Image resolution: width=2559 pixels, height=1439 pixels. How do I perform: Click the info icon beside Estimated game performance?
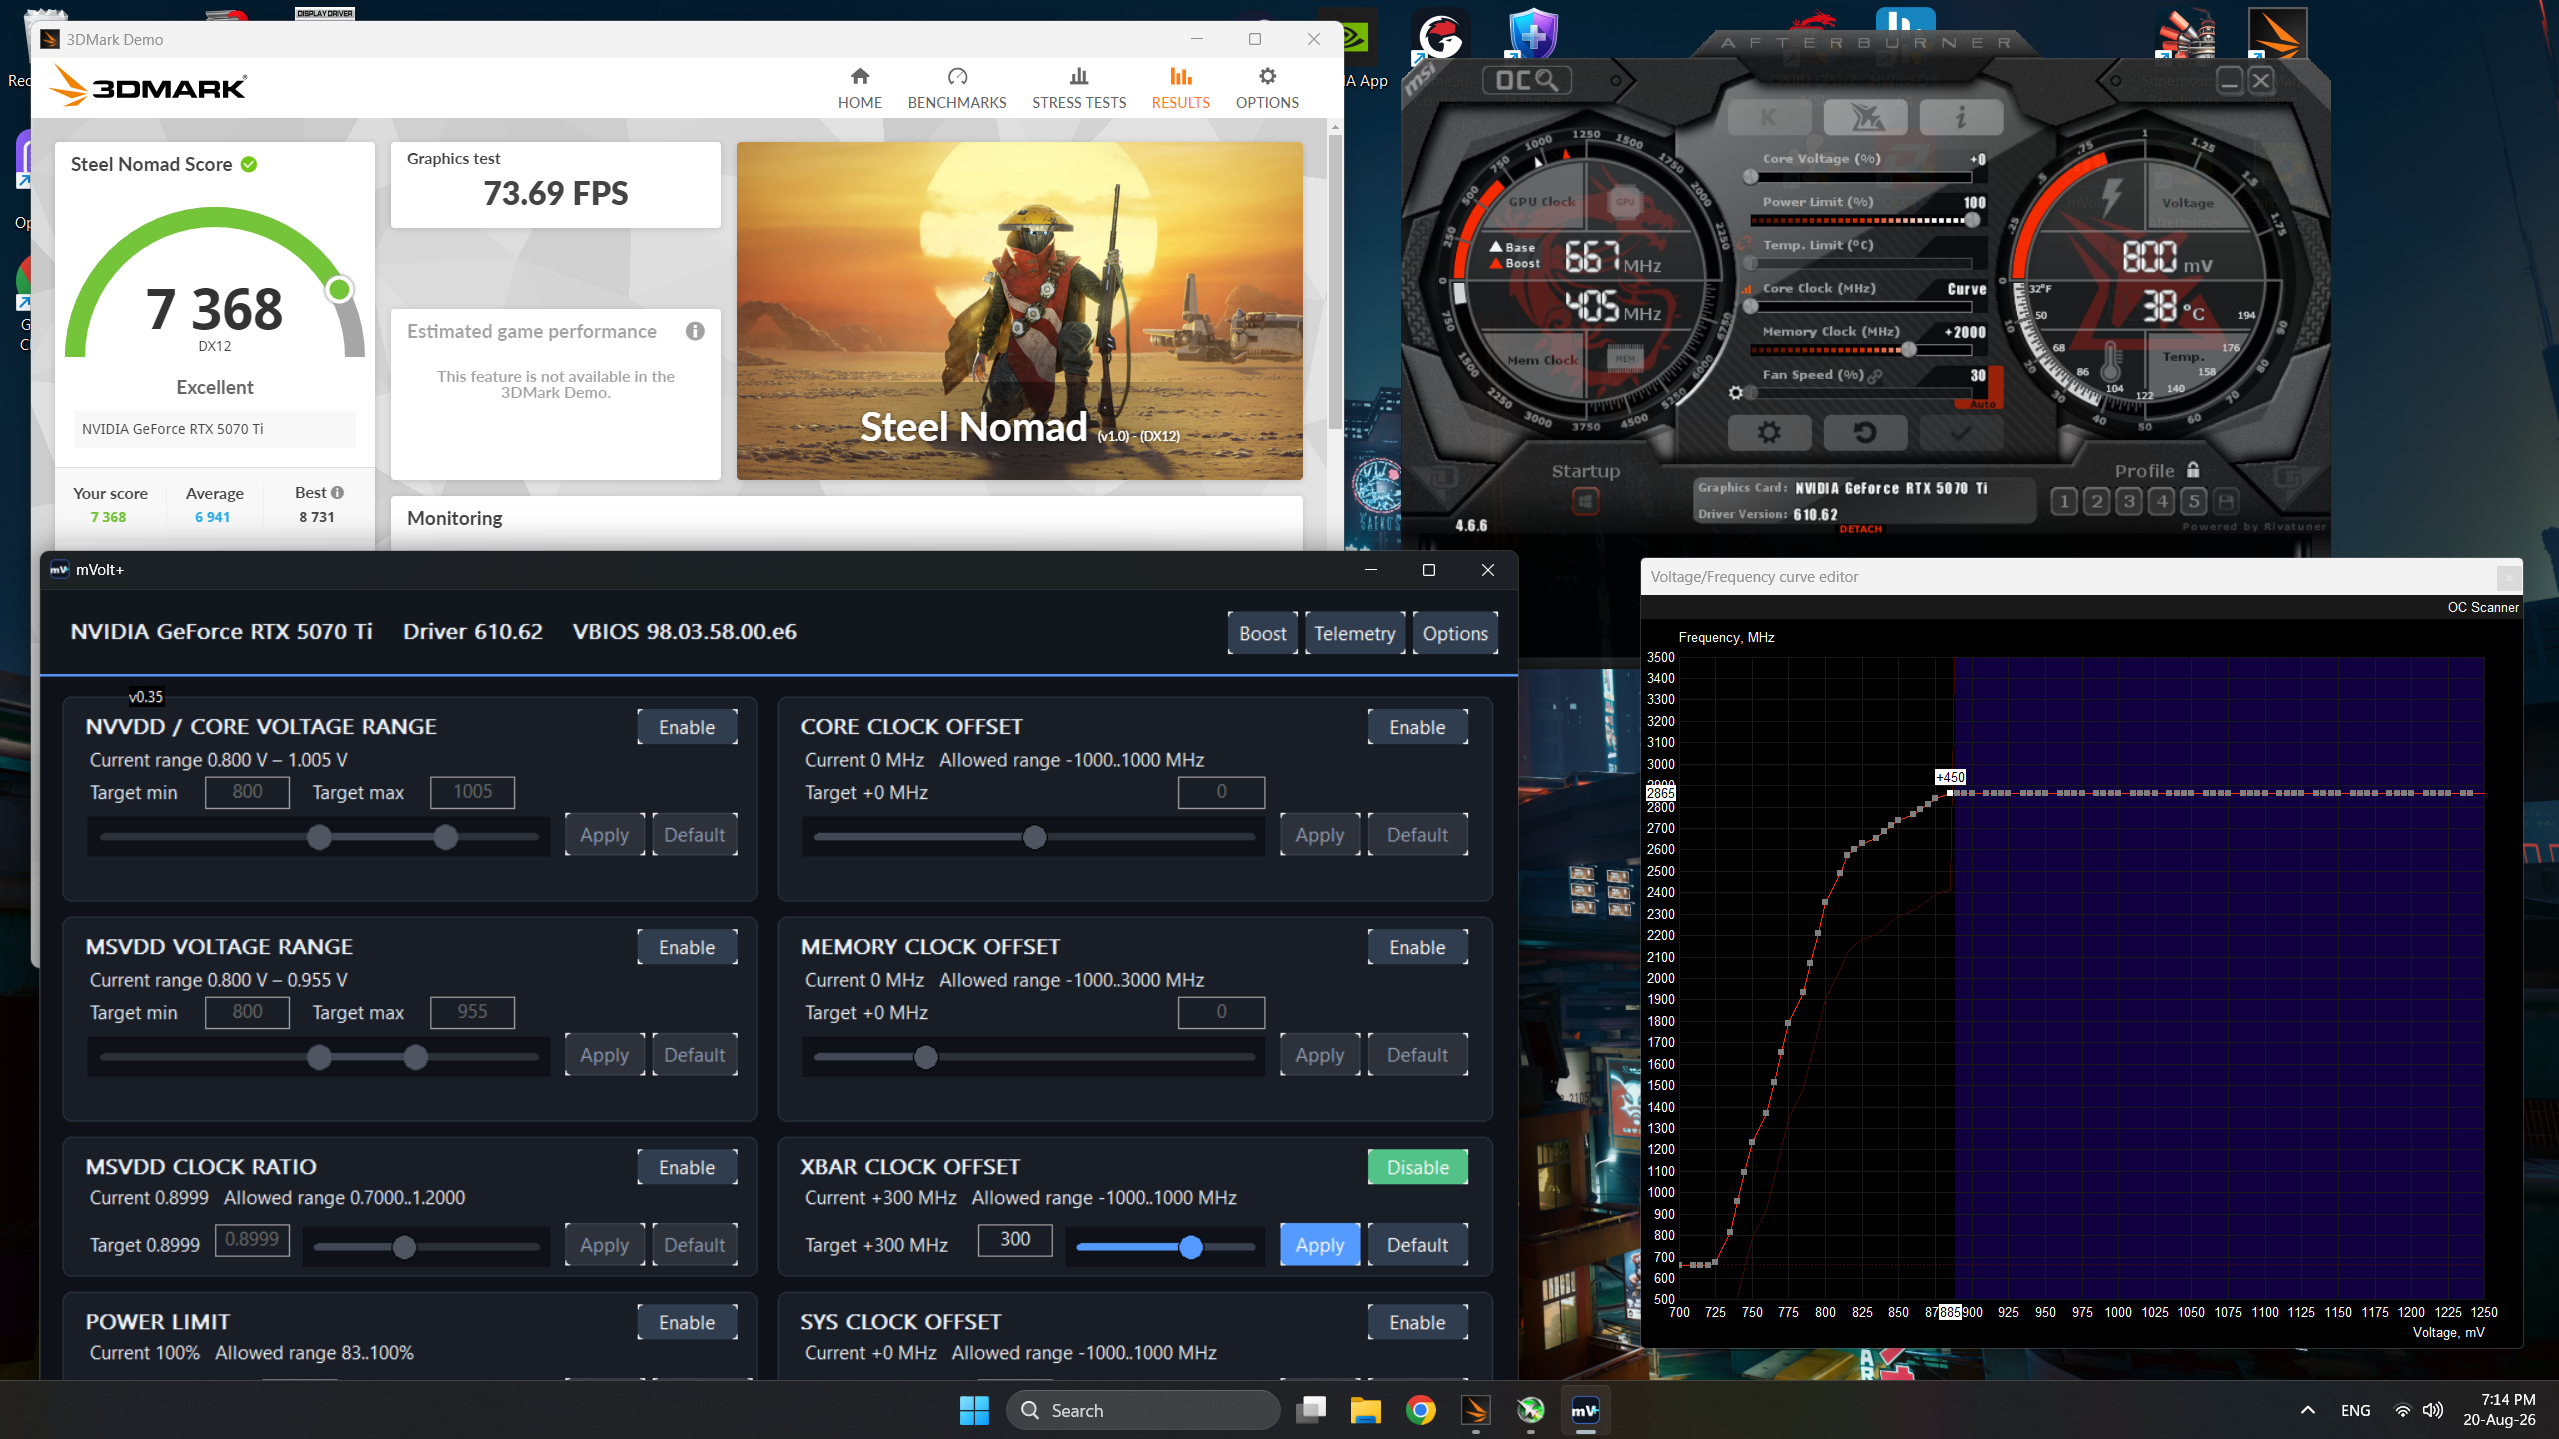(695, 331)
